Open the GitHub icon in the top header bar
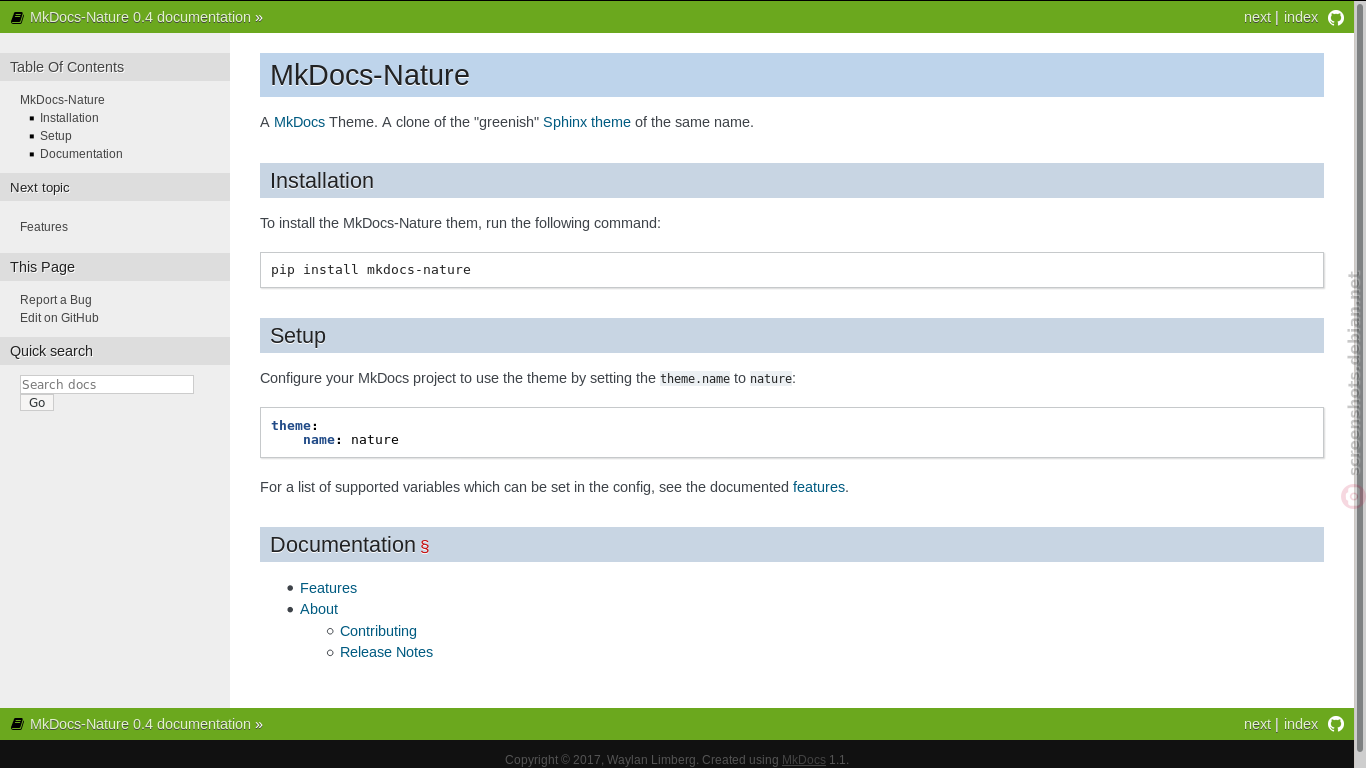 pos(1336,18)
